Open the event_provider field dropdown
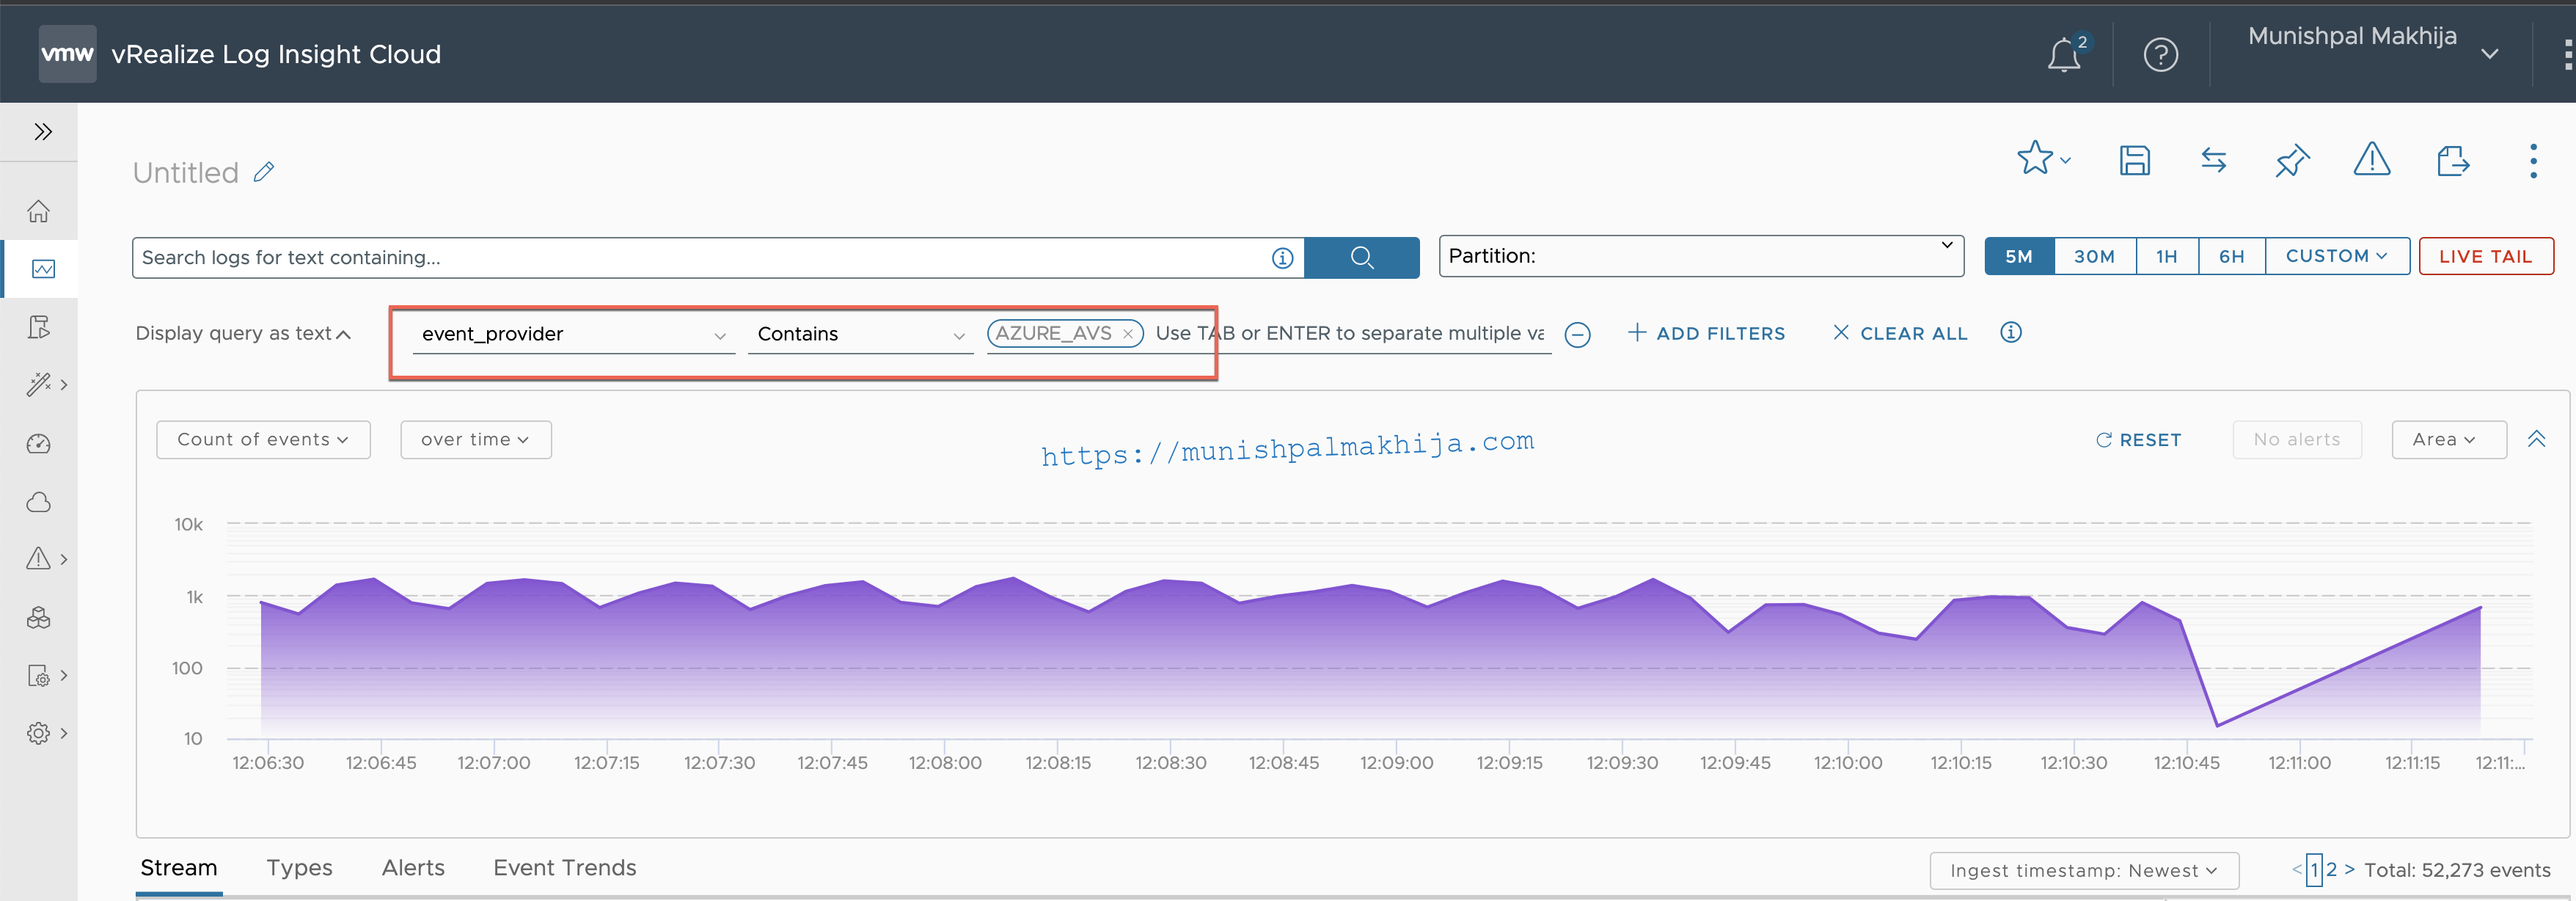 pyautogui.click(x=573, y=334)
